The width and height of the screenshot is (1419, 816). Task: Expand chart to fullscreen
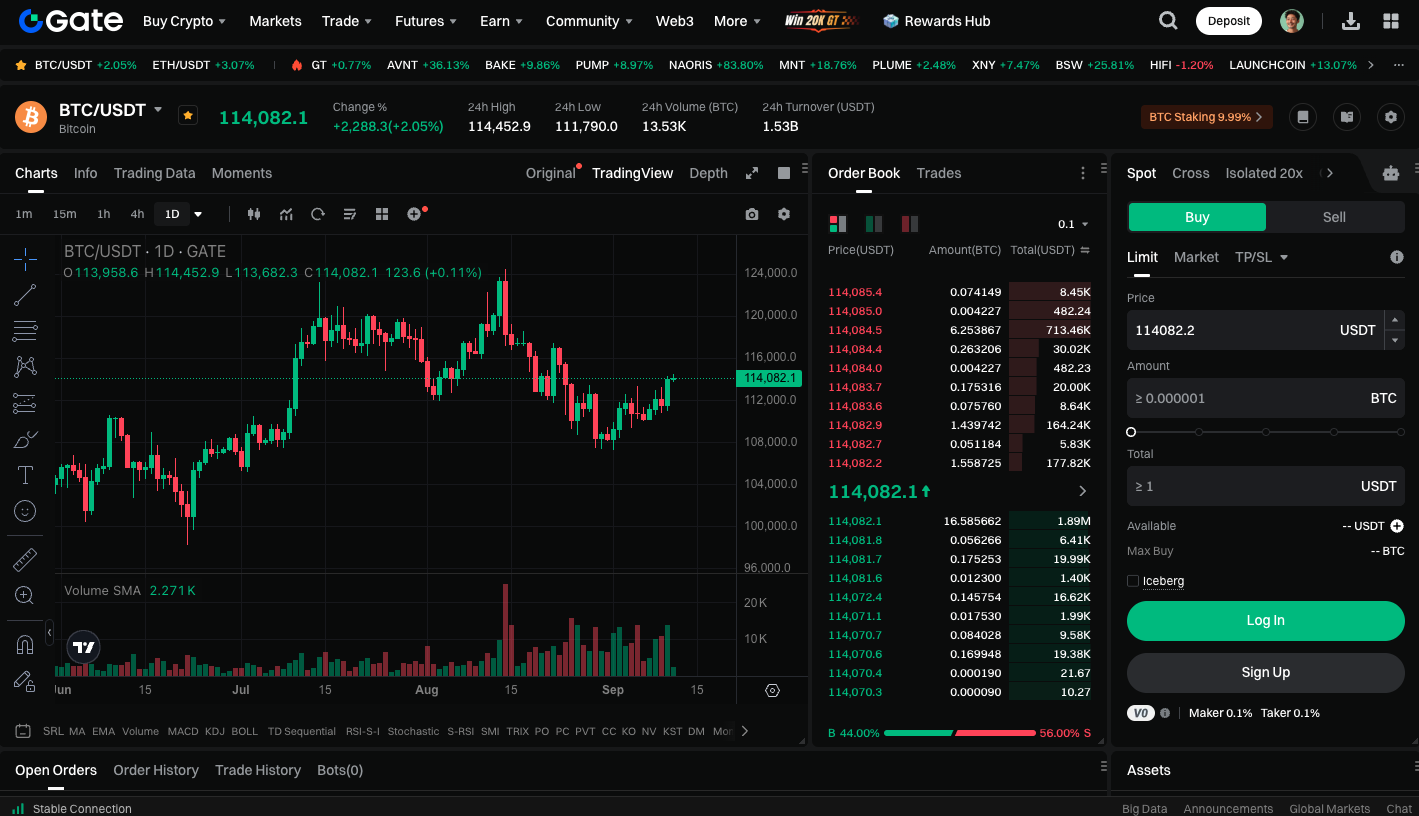pyautogui.click(x=752, y=173)
